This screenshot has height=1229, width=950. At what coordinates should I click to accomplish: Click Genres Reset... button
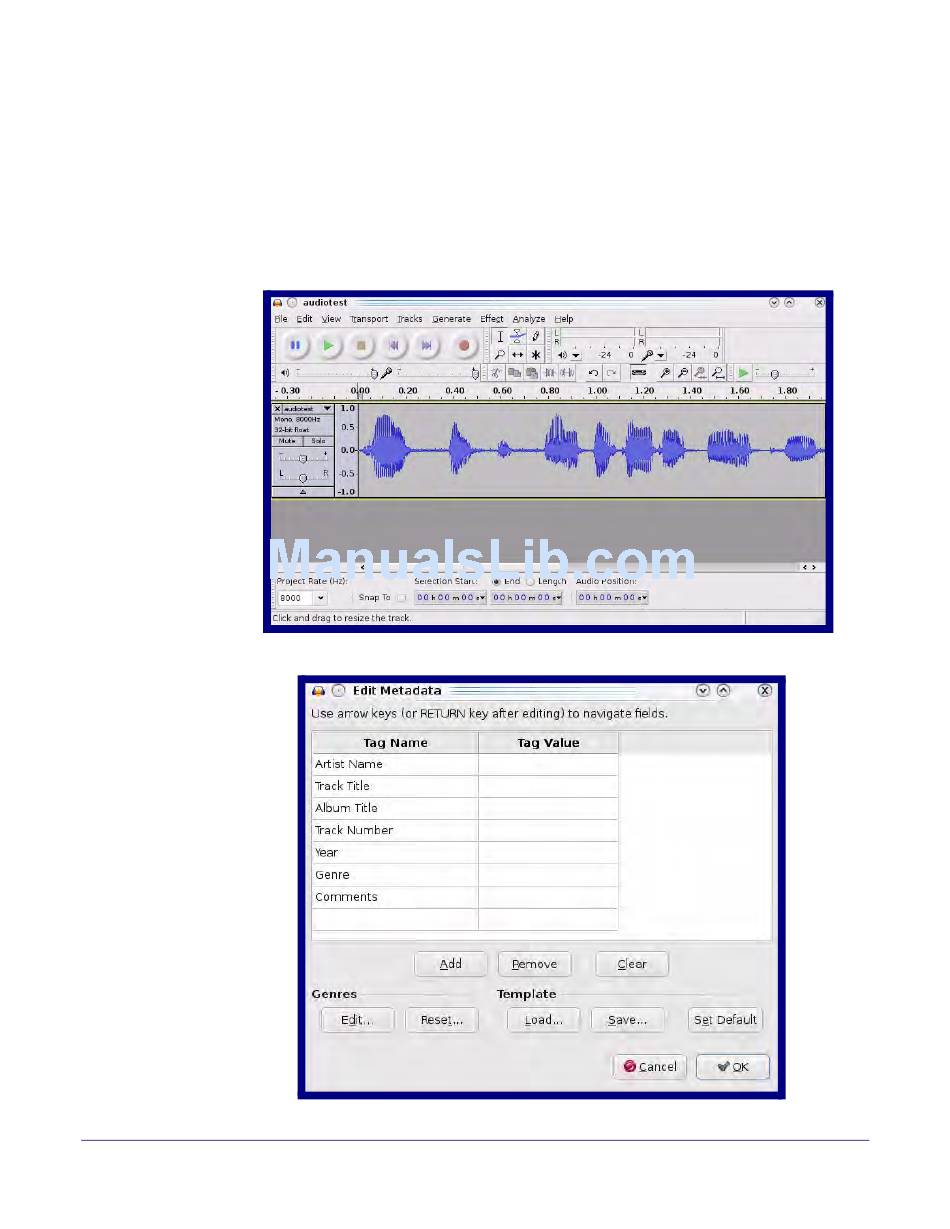[x=441, y=1020]
